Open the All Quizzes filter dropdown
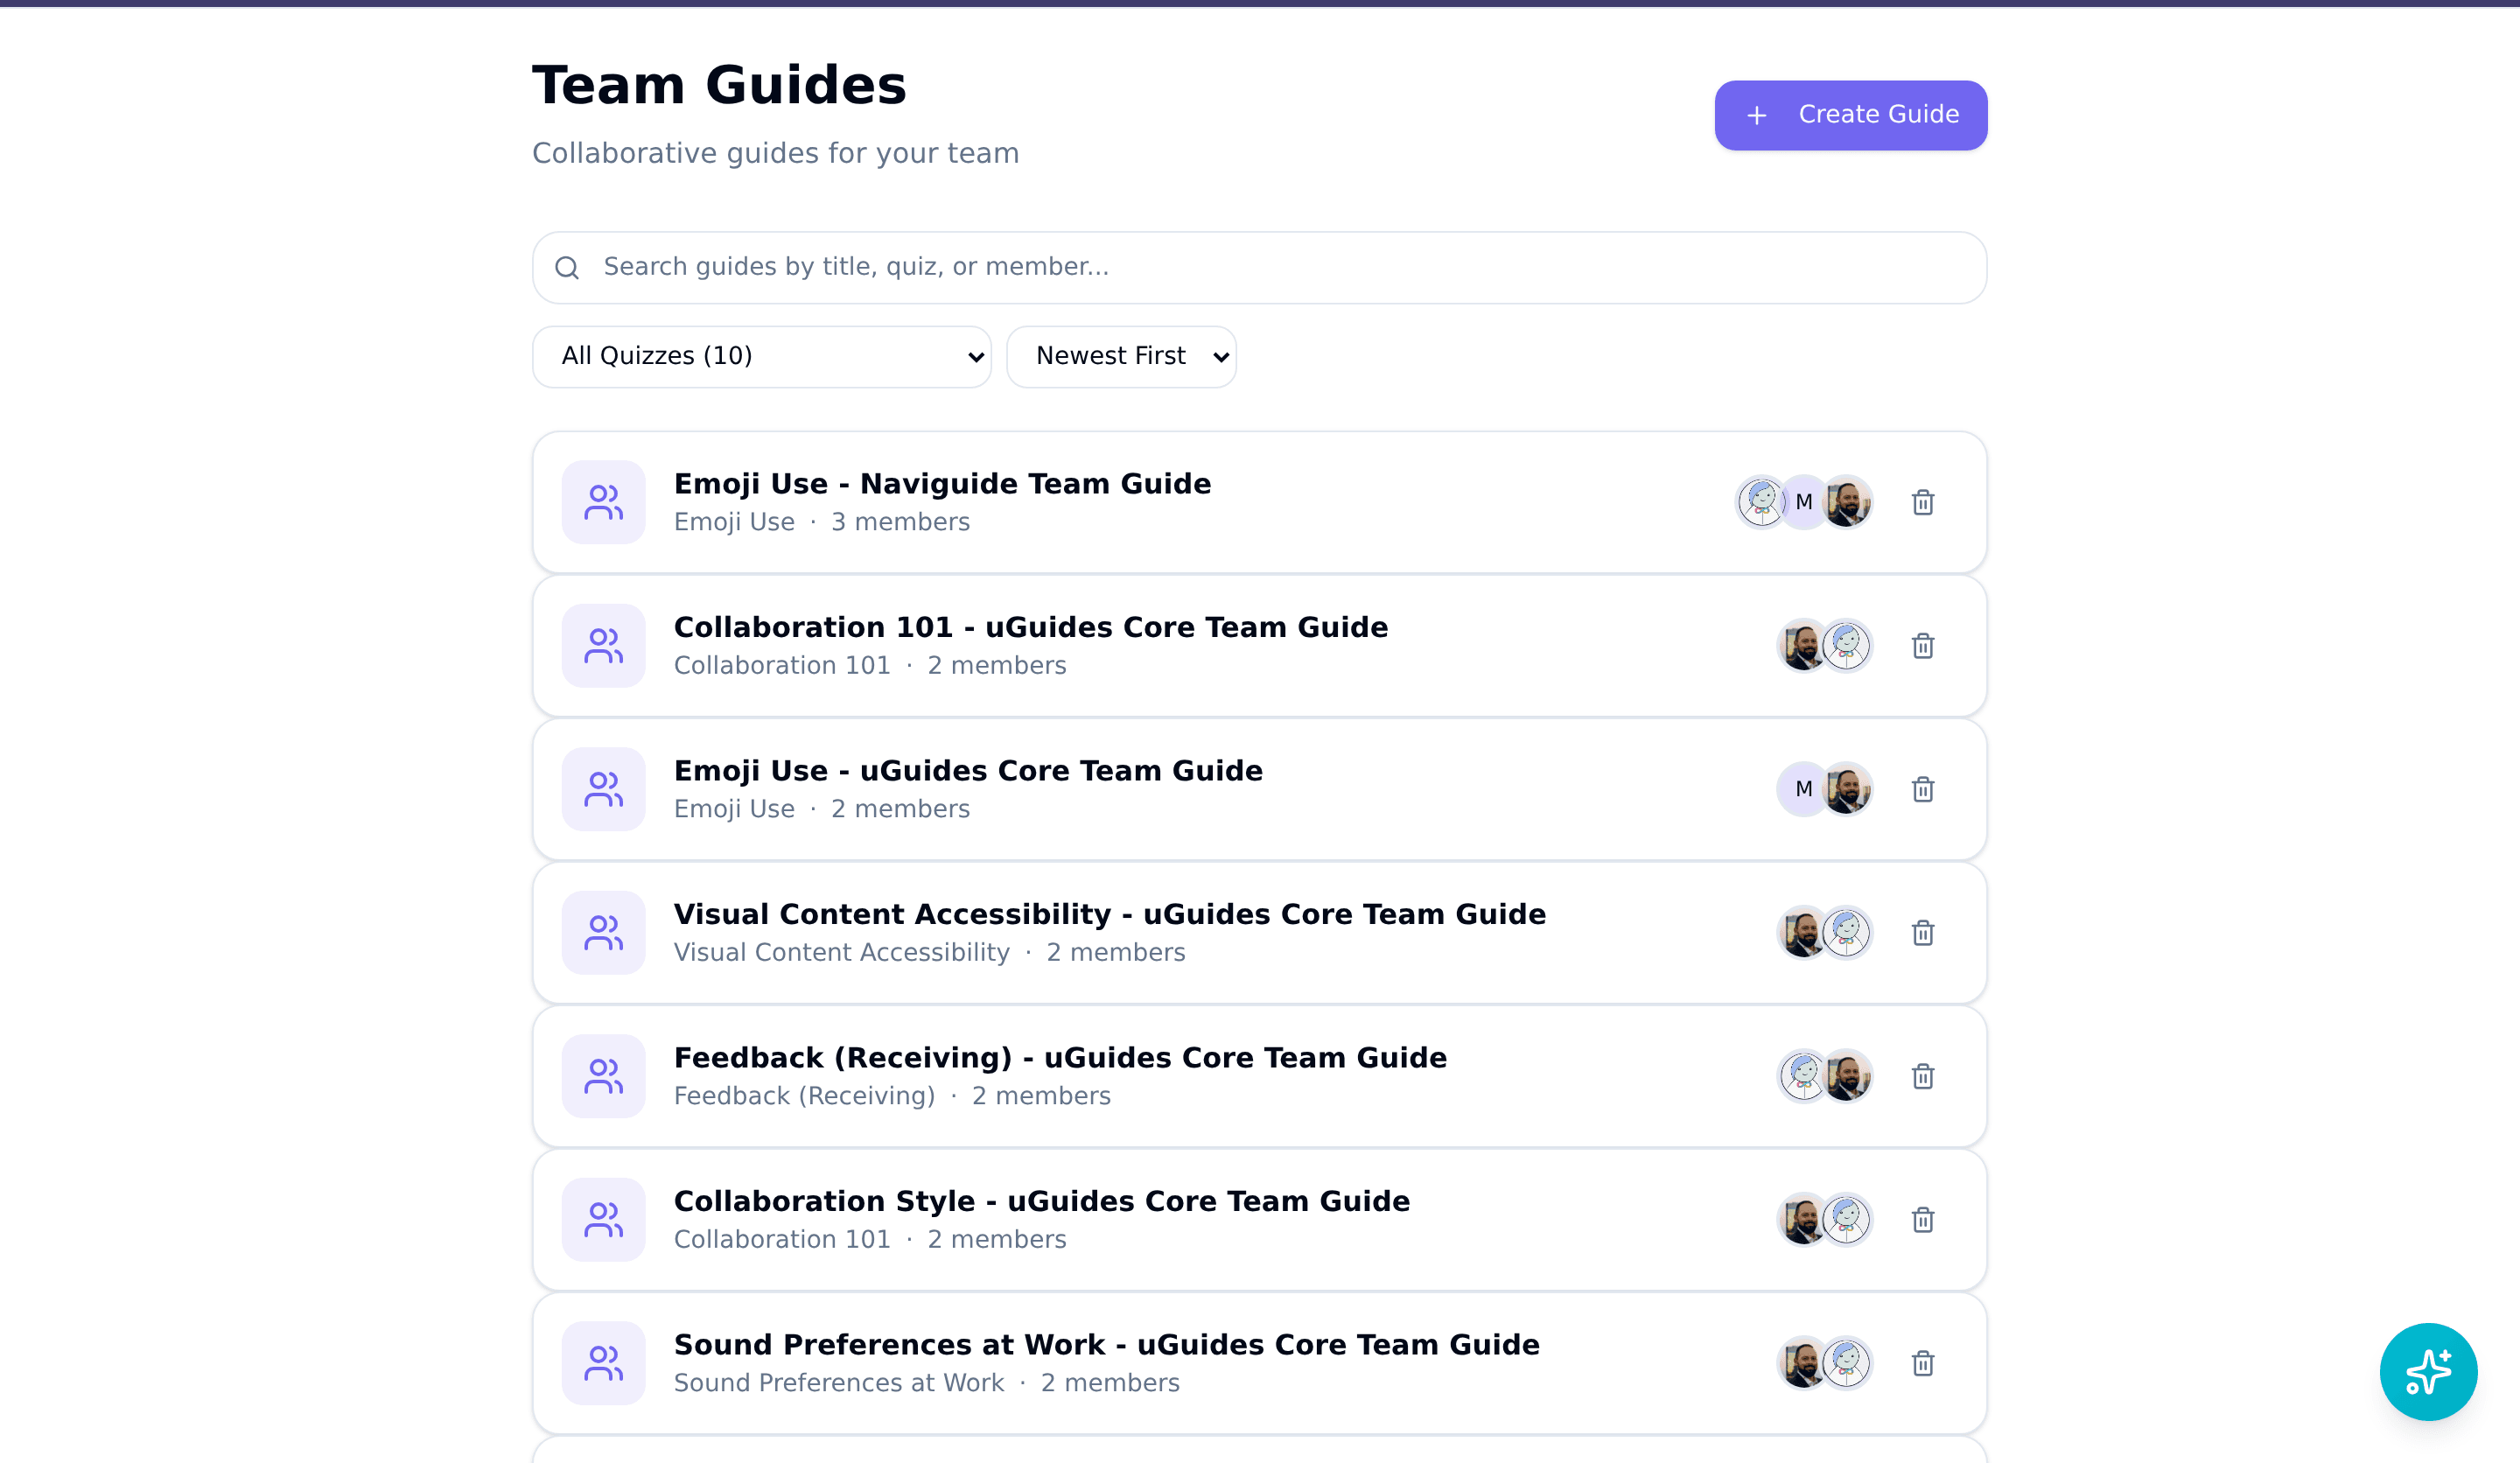The height and width of the screenshot is (1463, 2520). click(761, 356)
